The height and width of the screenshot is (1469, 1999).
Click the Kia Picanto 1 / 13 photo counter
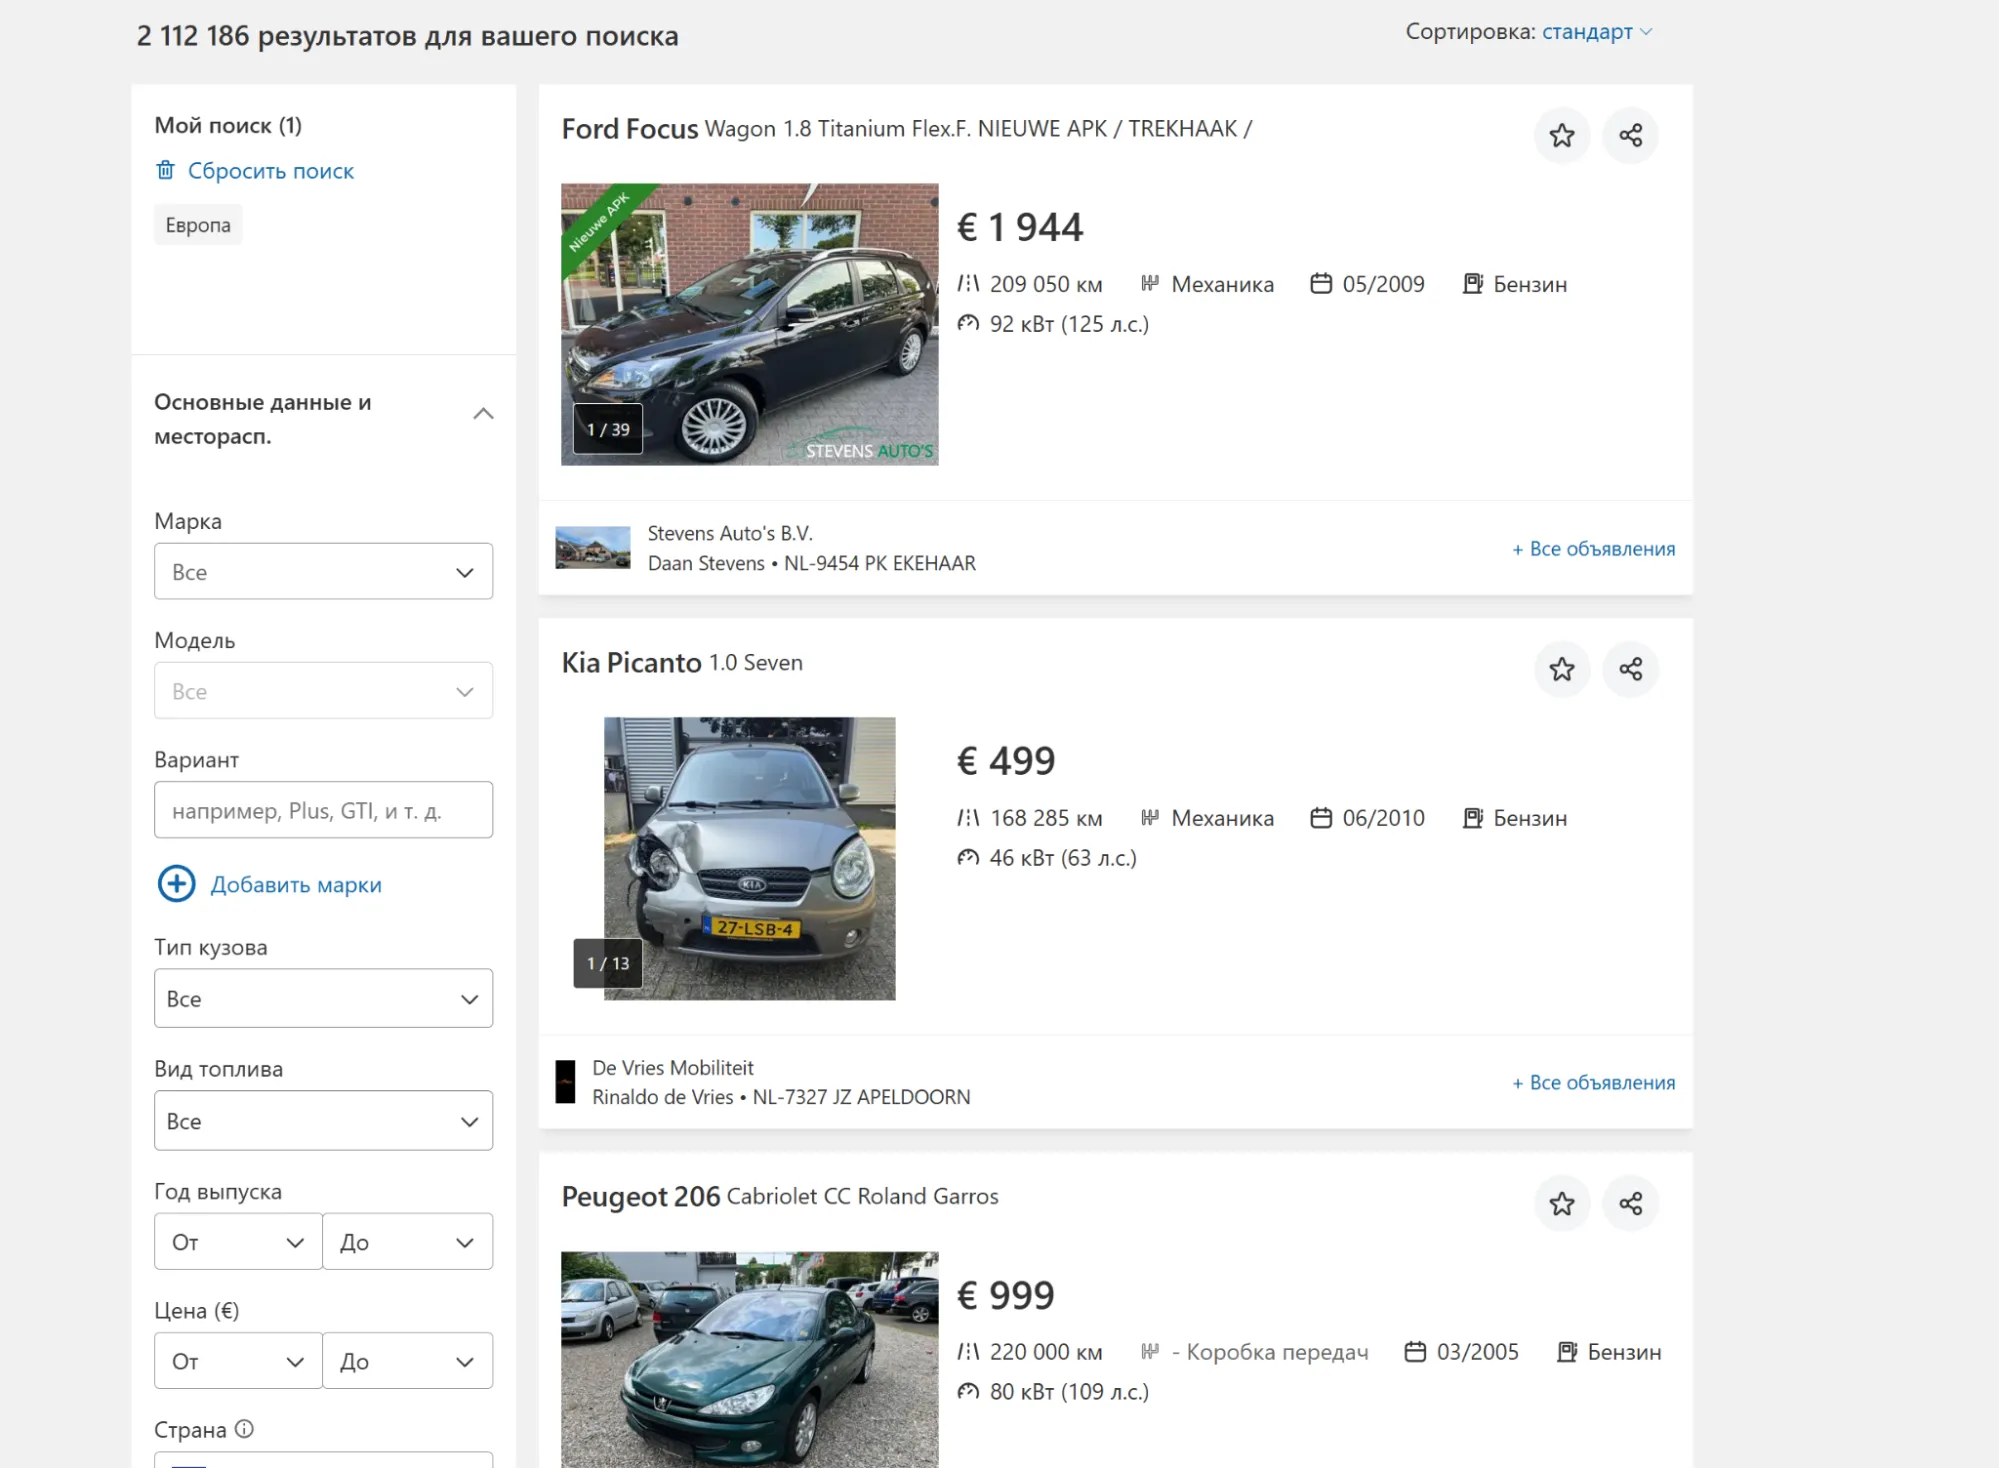(x=608, y=963)
